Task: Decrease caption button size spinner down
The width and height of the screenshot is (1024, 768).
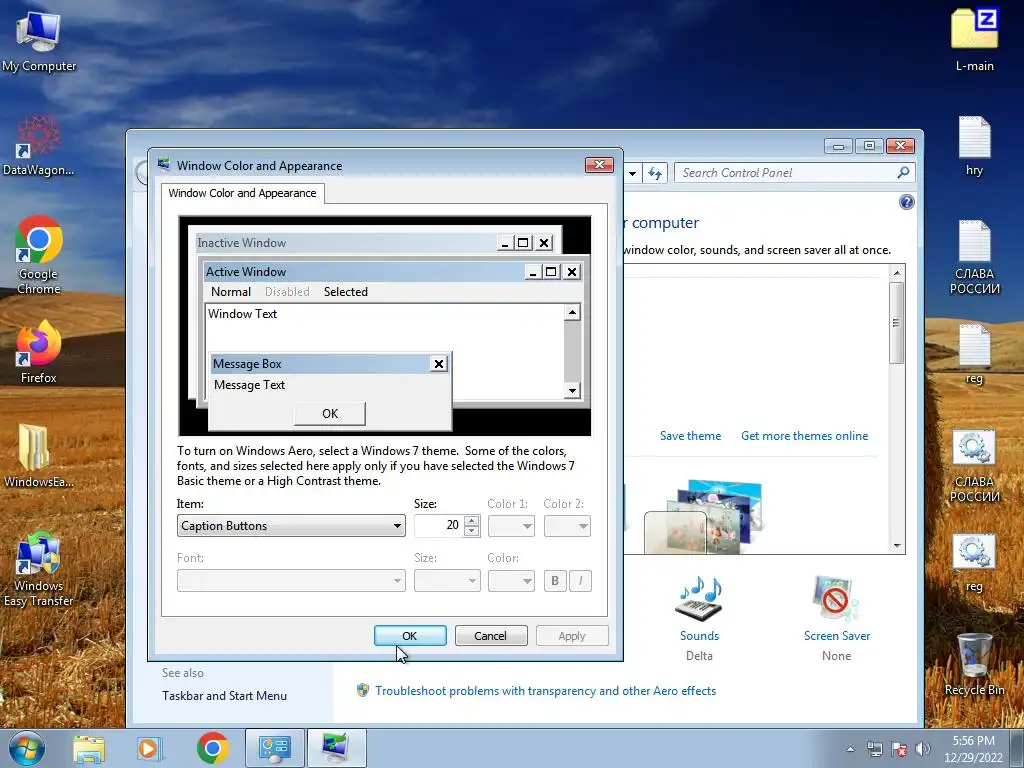Action: click(x=472, y=531)
